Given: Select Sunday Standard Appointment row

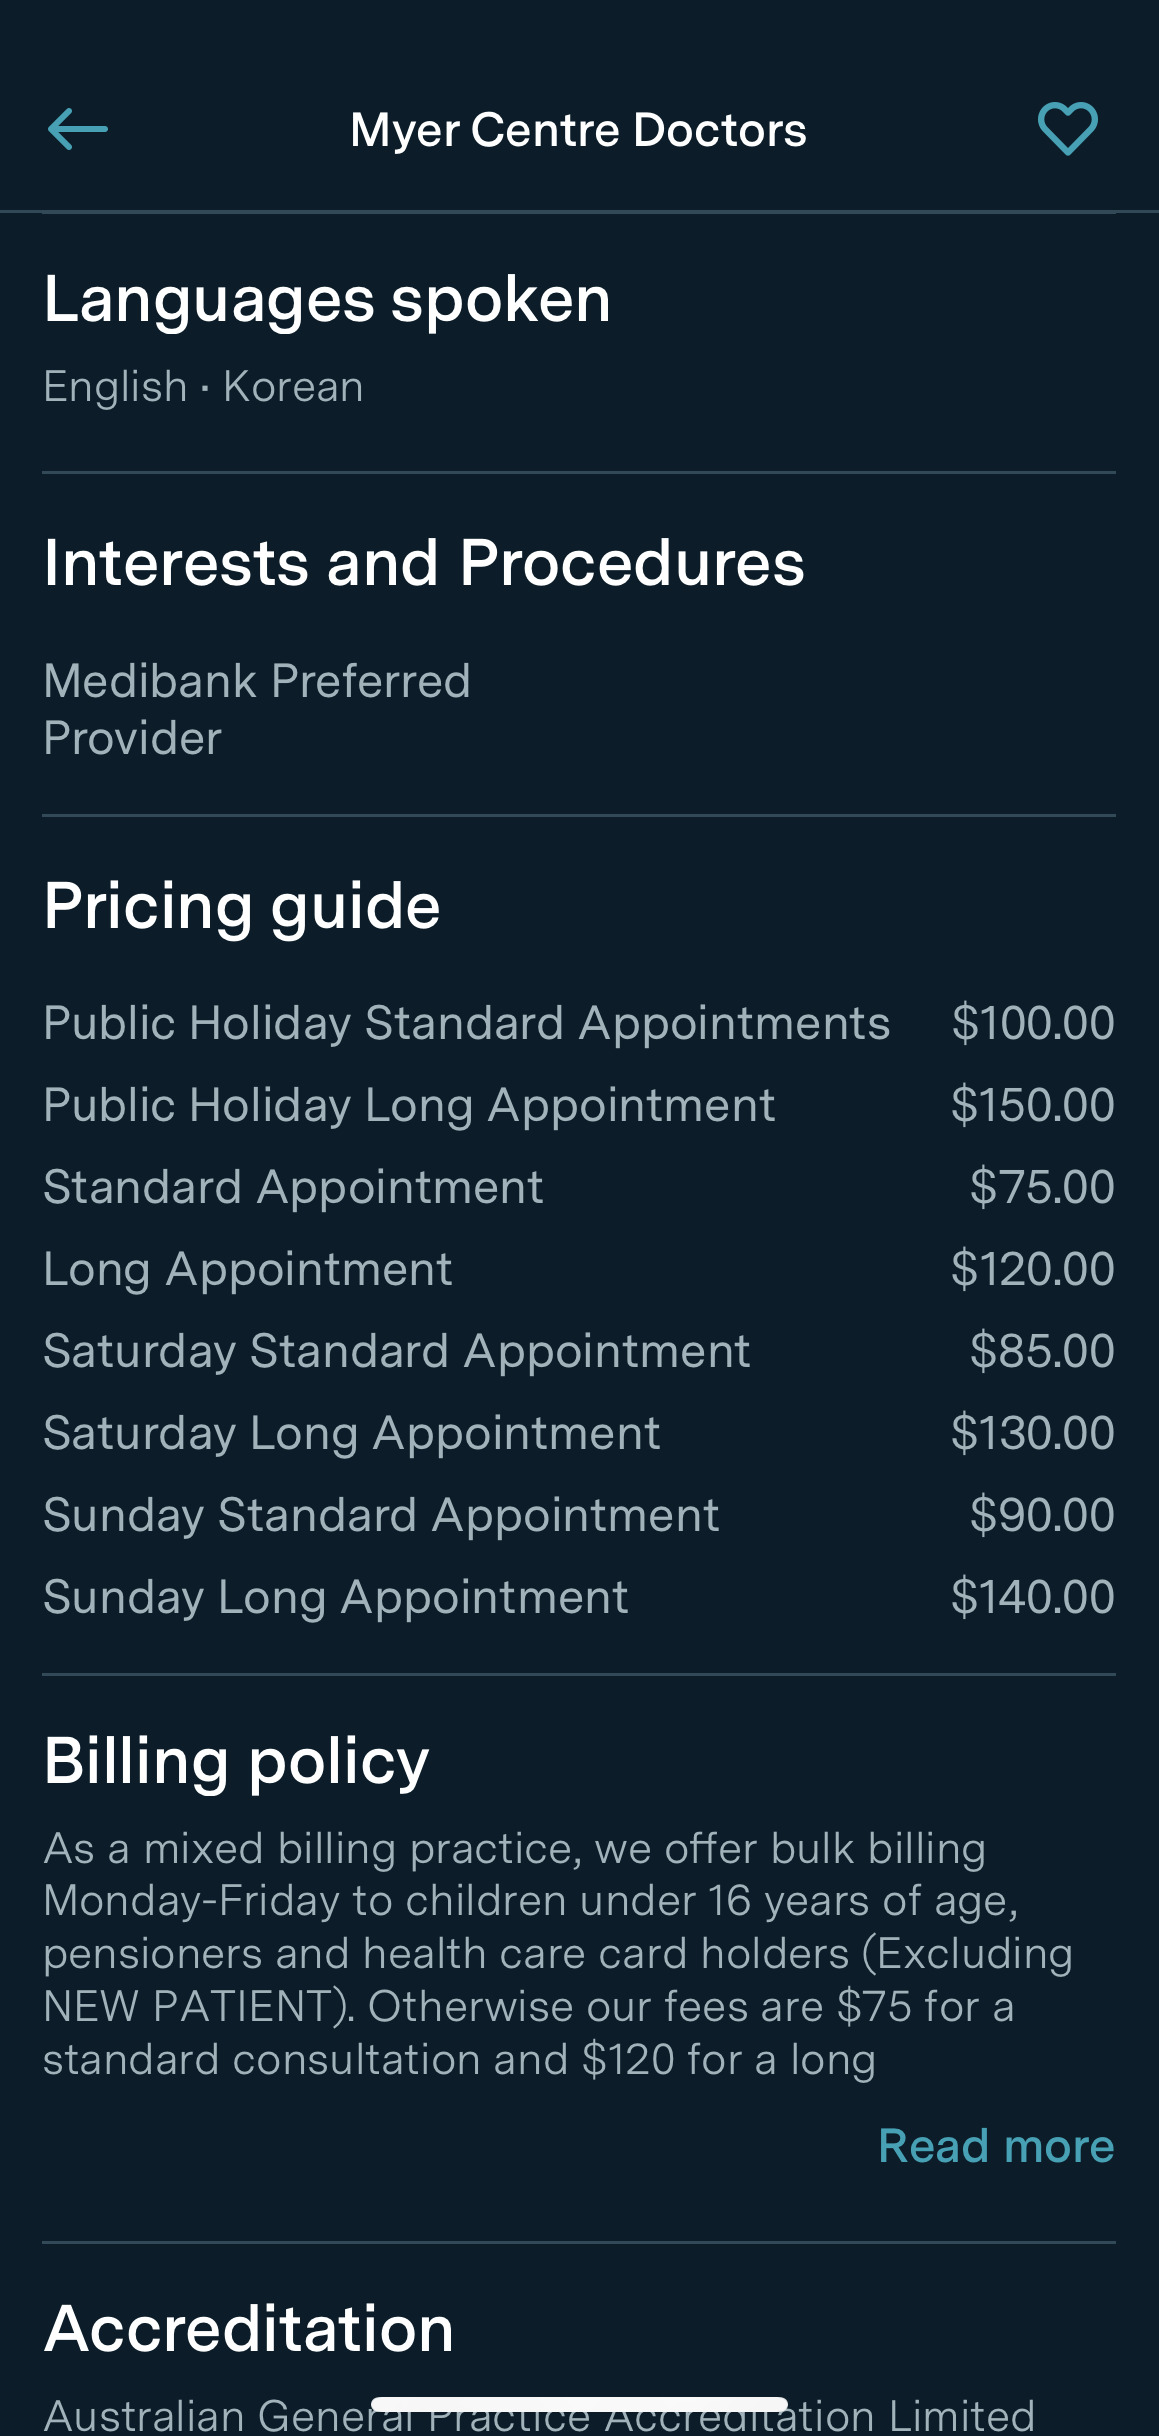Looking at the screenshot, I should (x=381, y=1515).
